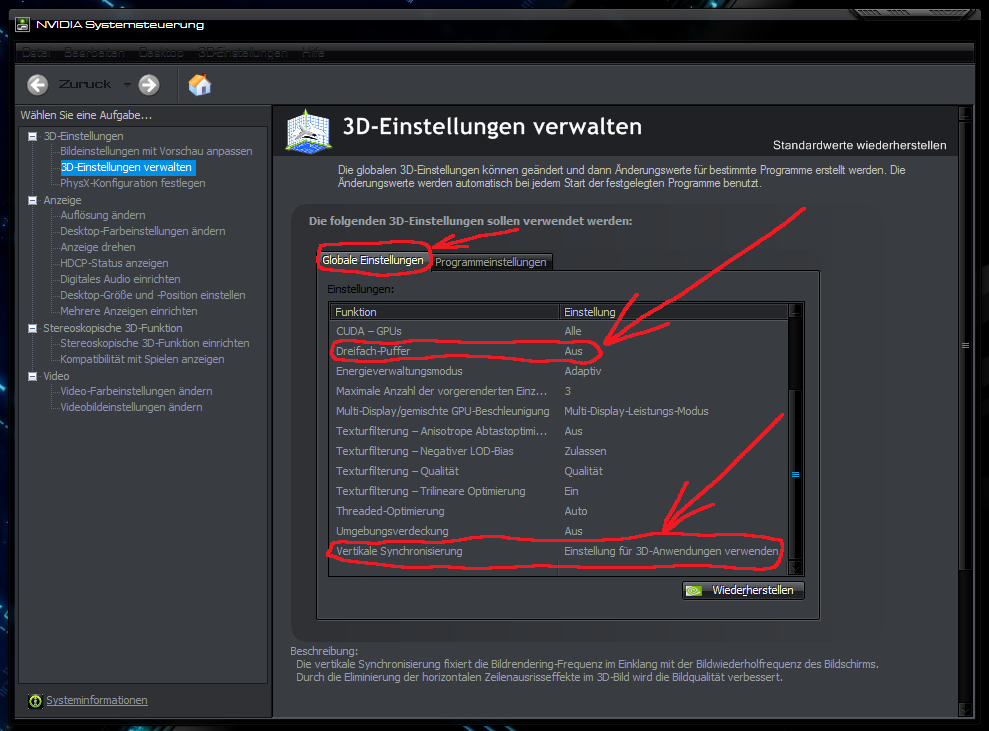Open the 3D-Einstellungen menu
This screenshot has height=731, width=989.
(243, 53)
